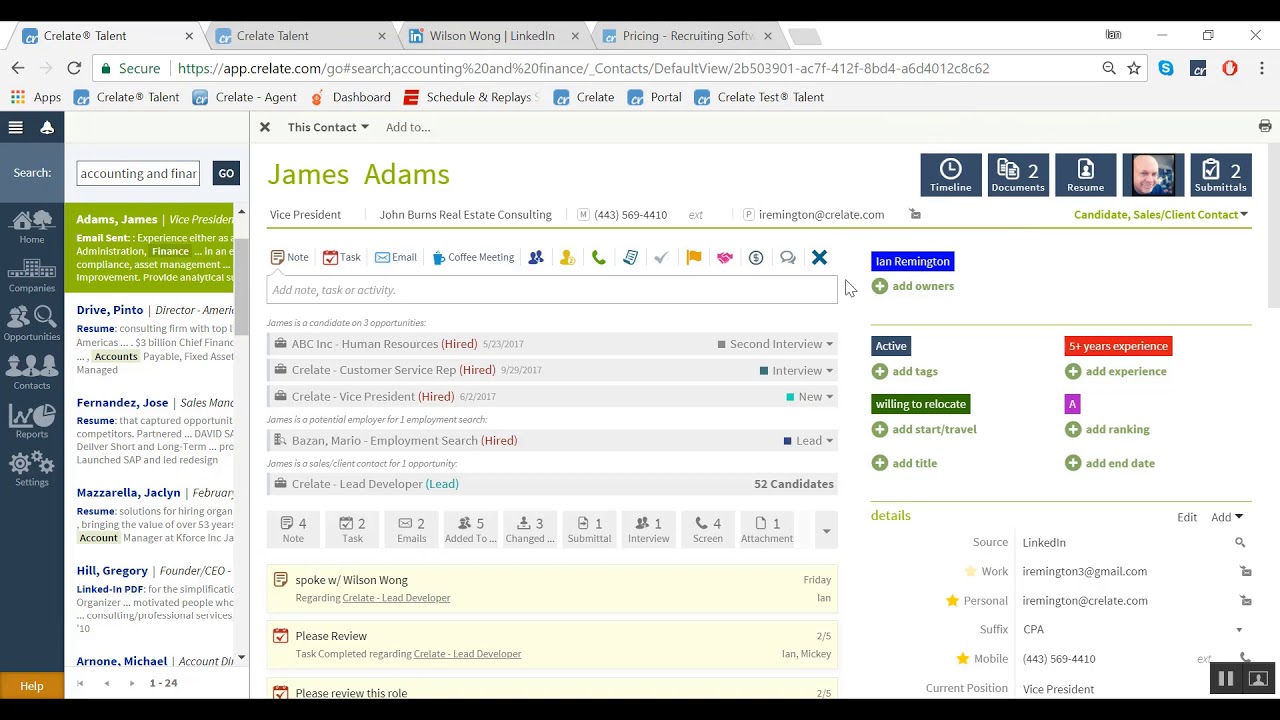
Task: Change Second Interview stage for ABC Inc
Action: [x=775, y=344]
